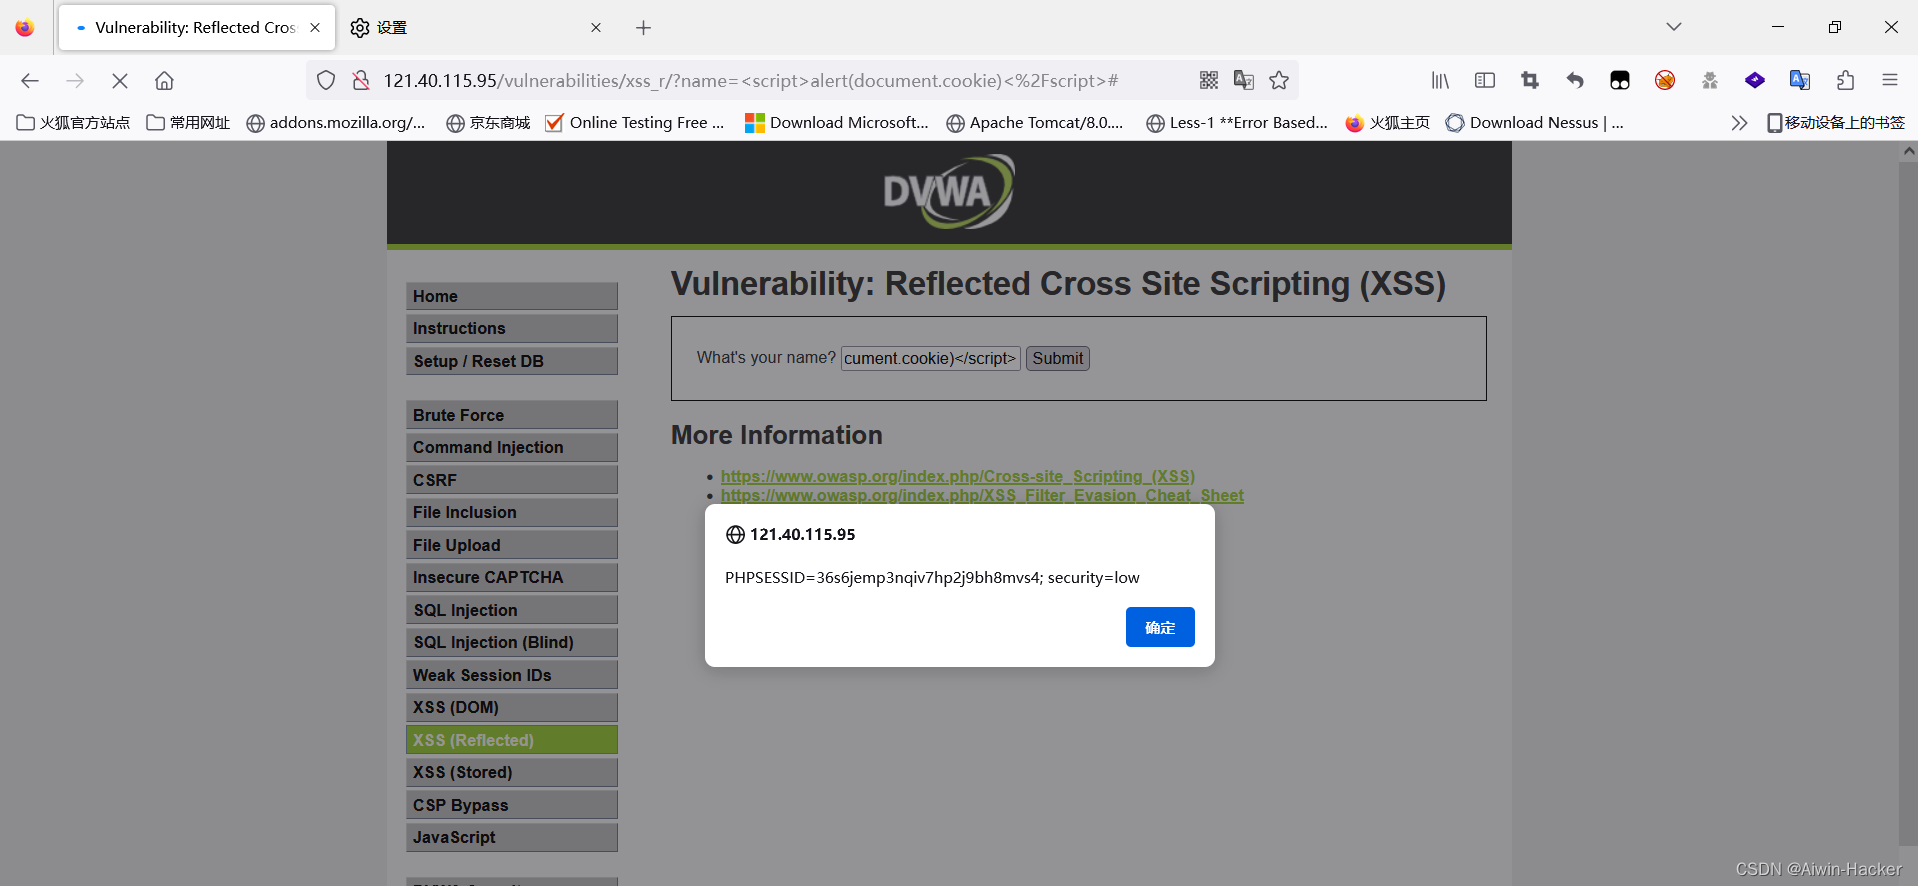Go to File Upload page
1918x886 pixels.
(512, 545)
